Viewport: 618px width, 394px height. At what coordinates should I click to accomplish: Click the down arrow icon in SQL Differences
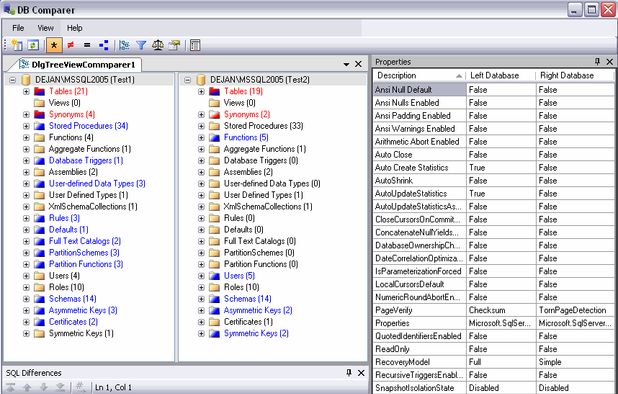click(44, 387)
